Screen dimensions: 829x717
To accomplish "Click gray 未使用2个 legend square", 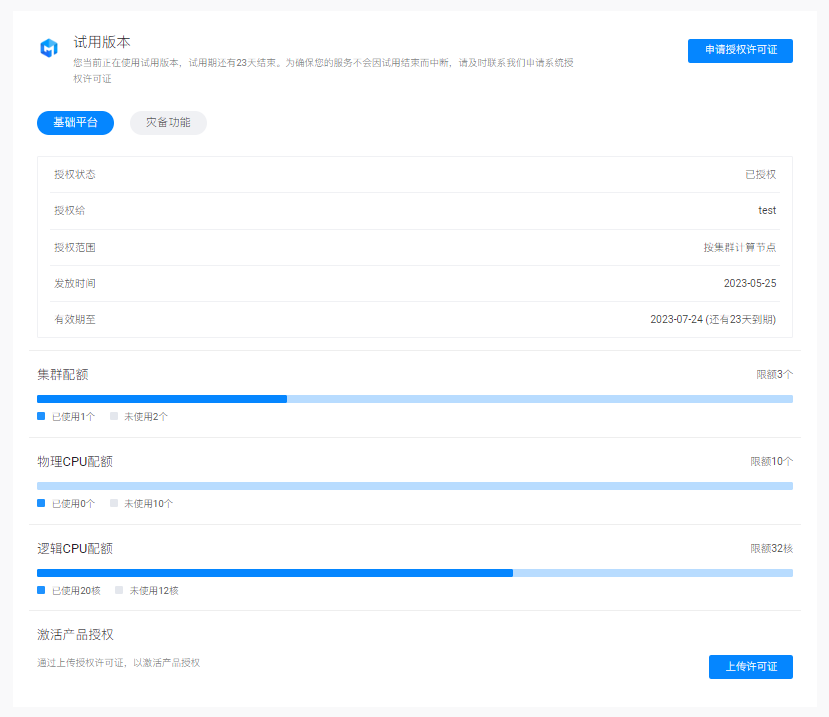I will pos(114,416).
